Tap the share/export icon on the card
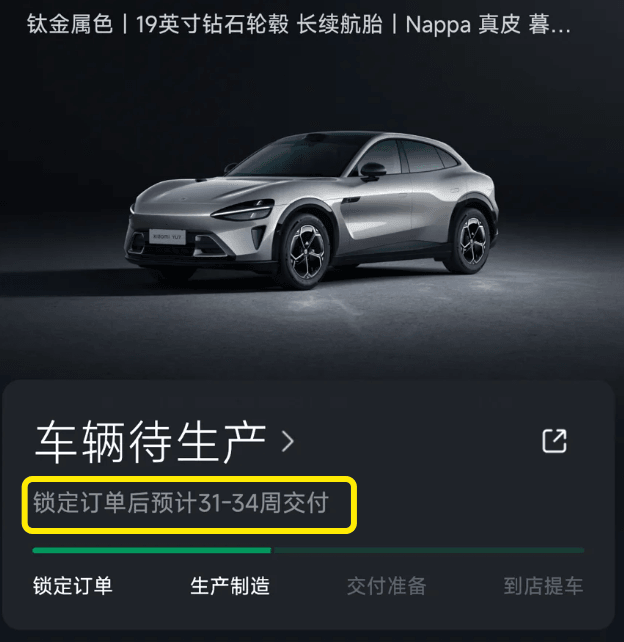 pyautogui.click(x=554, y=441)
